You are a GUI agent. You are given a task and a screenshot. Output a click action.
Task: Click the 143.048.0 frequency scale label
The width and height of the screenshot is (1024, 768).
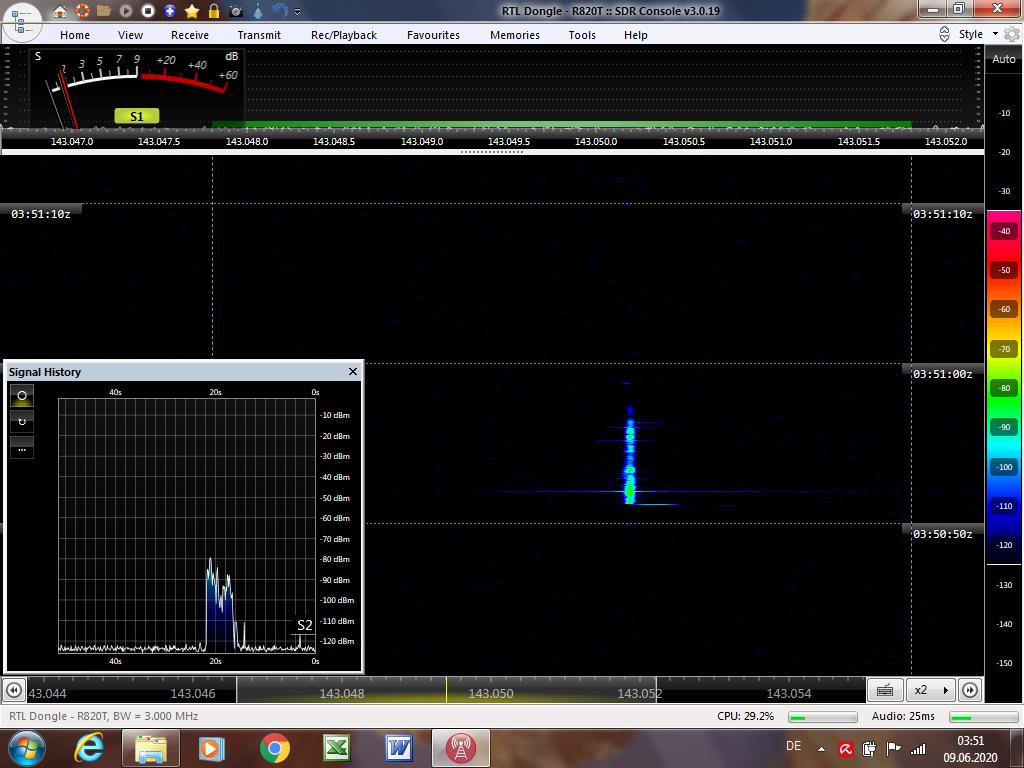click(247, 141)
